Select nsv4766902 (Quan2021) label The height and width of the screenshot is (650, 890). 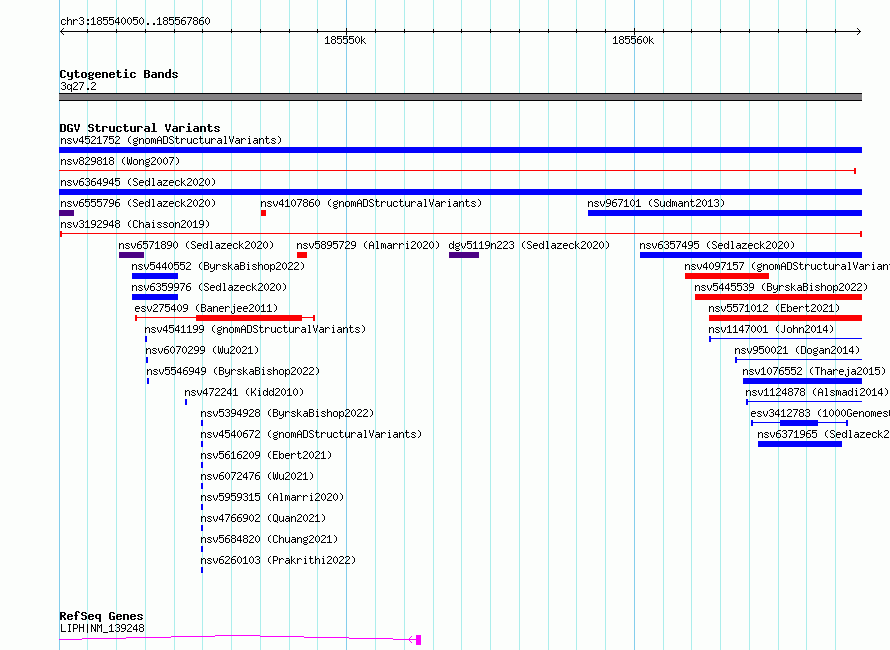tap(263, 518)
